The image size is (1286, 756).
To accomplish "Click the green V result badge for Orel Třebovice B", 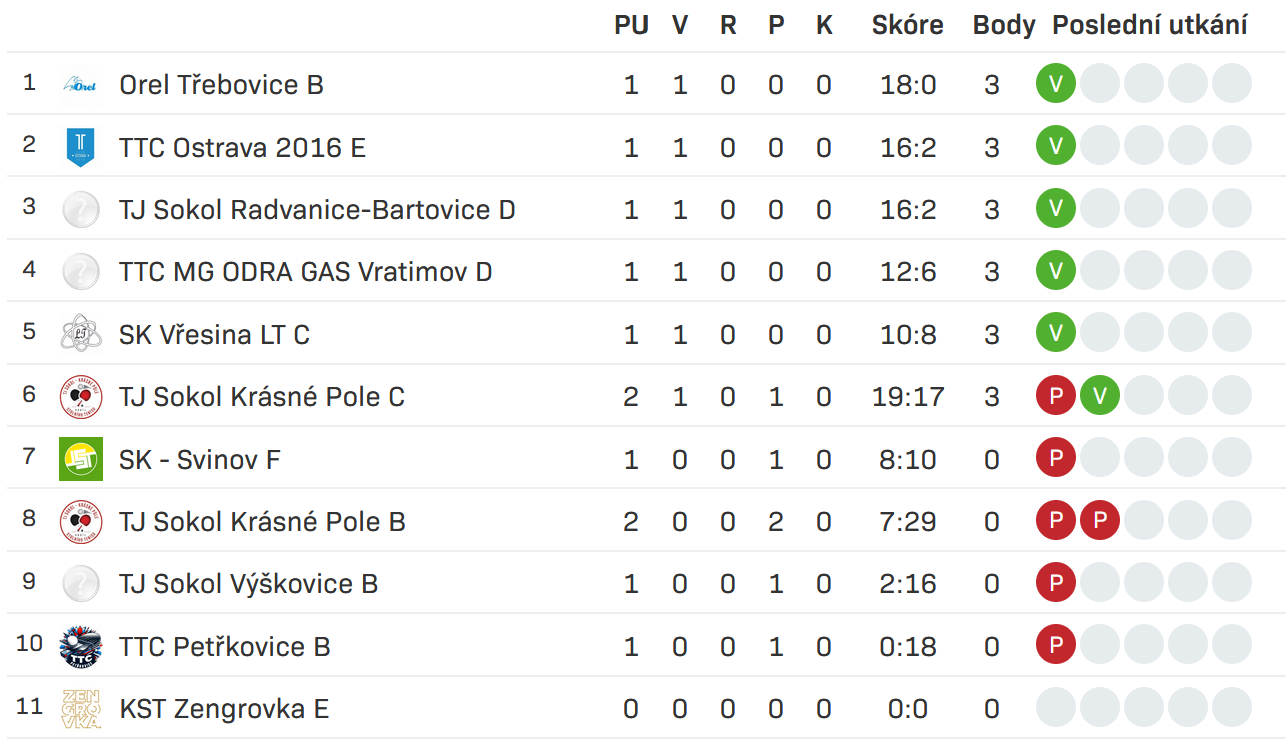I will coord(1056,84).
